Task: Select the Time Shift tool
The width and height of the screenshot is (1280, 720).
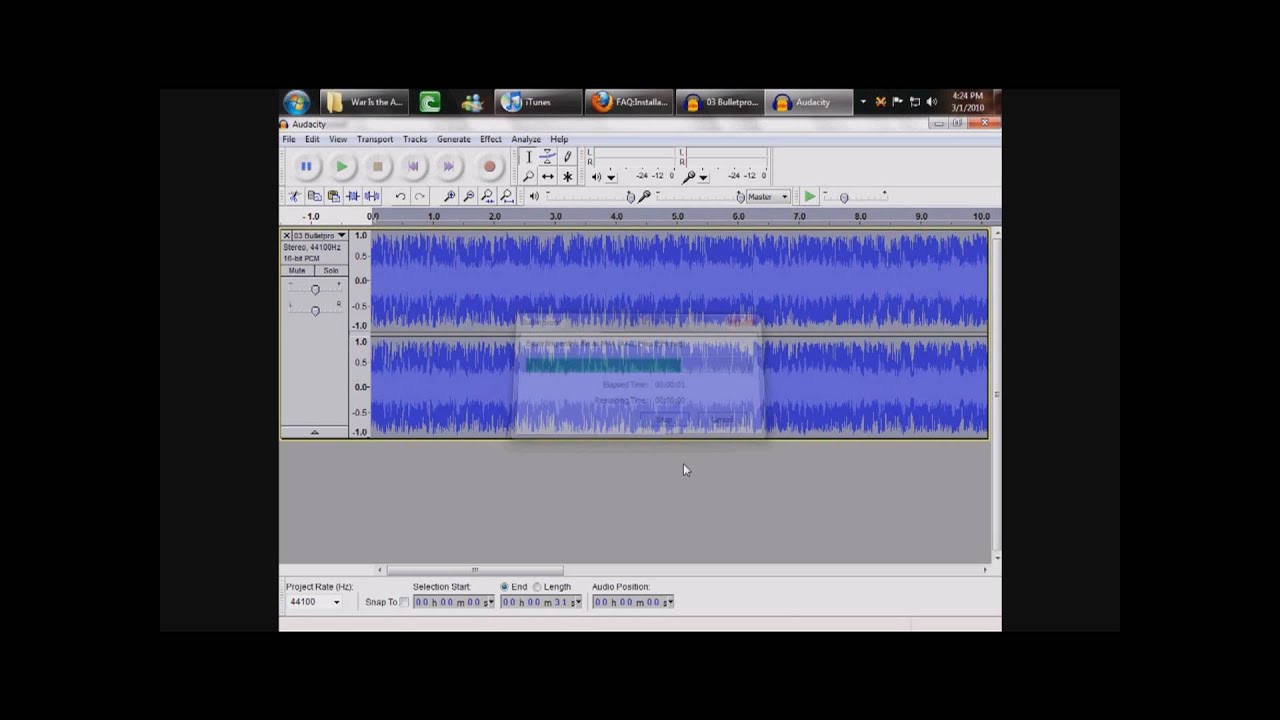Action: pyautogui.click(x=548, y=177)
